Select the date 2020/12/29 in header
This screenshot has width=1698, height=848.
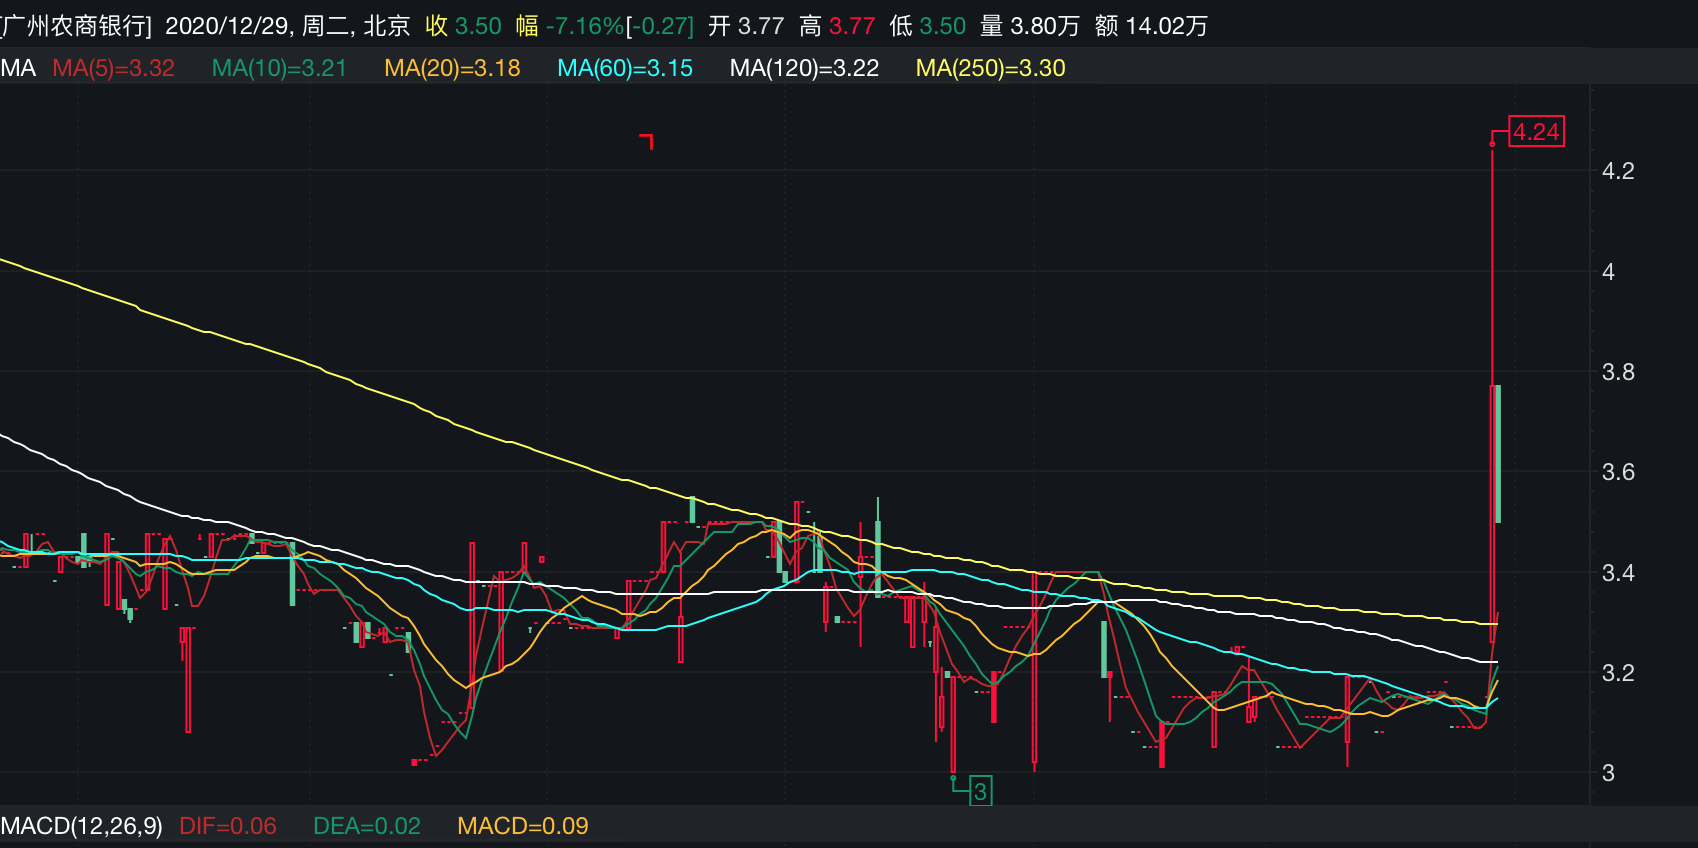pyautogui.click(x=228, y=26)
